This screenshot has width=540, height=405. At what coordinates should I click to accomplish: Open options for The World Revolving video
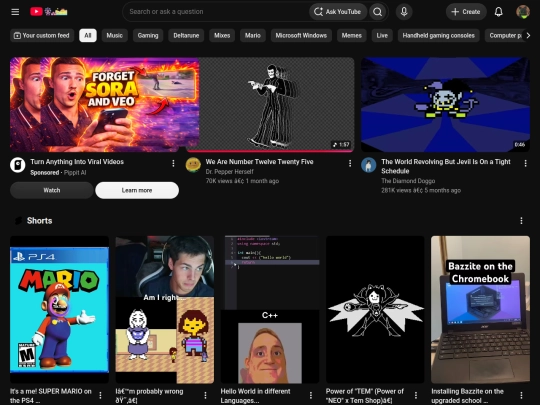coord(525,163)
